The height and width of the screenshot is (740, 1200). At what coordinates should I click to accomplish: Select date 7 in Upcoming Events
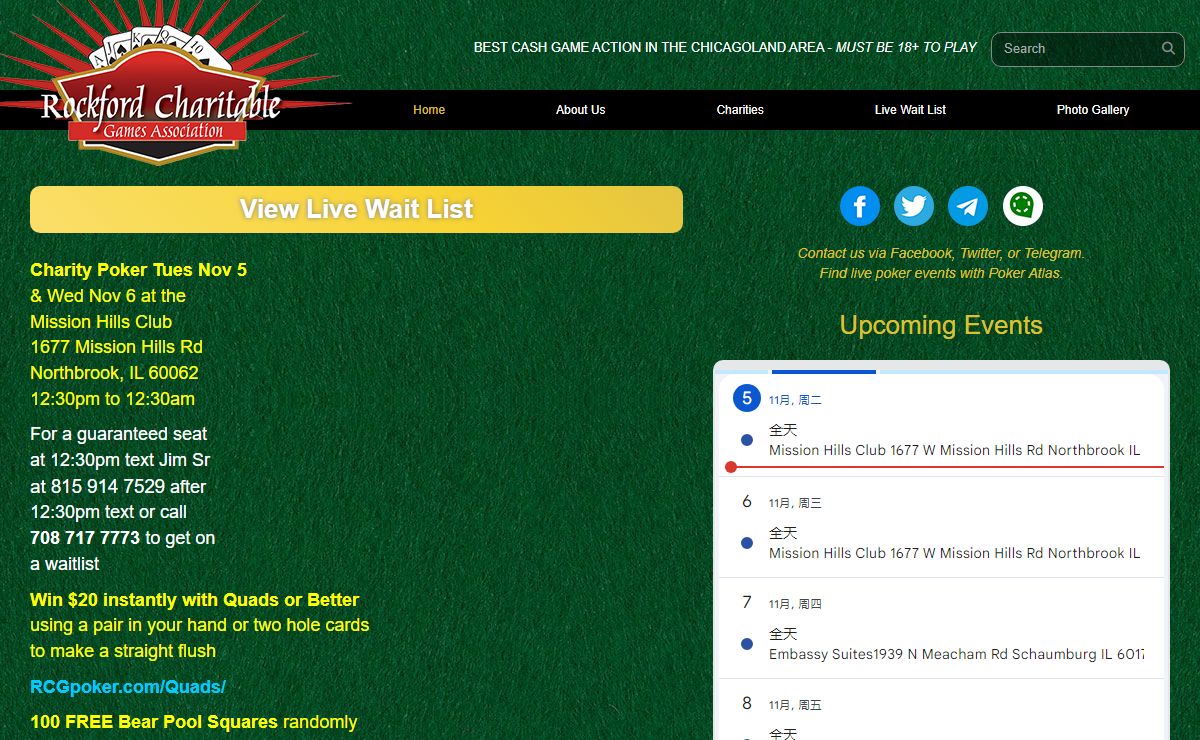(747, 602)
